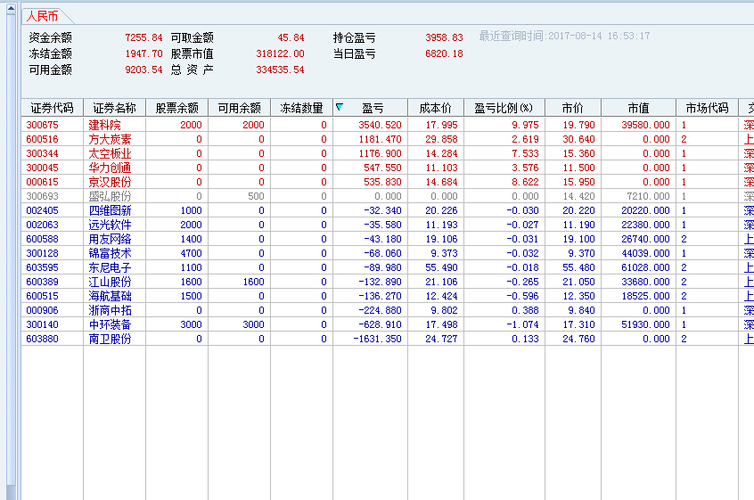The height and width of the screenshot is (500, 754).
Task: Select stock code 600389
Action: tap(42, 282)
